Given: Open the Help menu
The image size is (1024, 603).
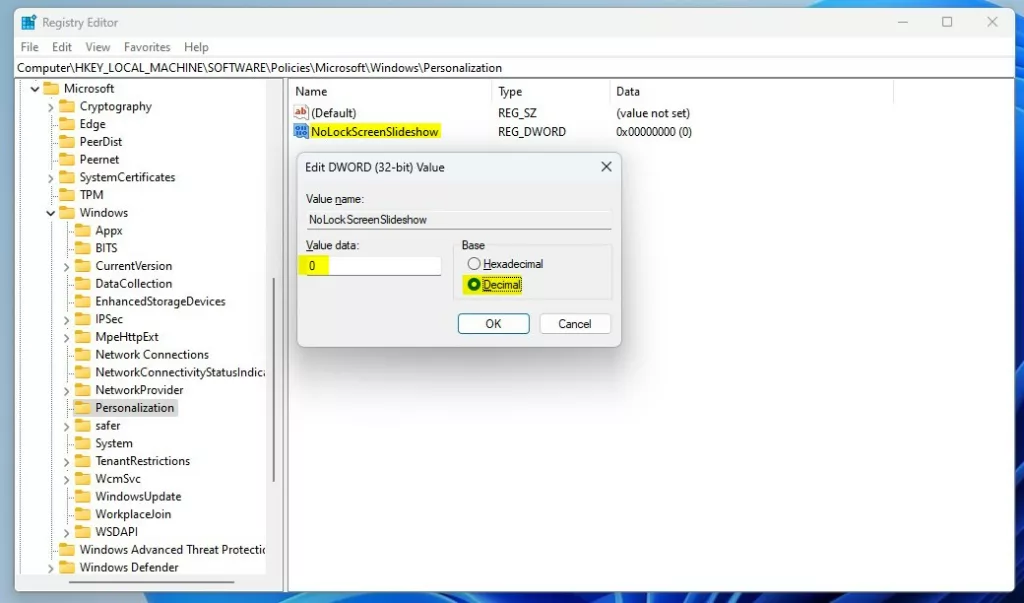Looking at the screenshot, I should tap(196, 47).
